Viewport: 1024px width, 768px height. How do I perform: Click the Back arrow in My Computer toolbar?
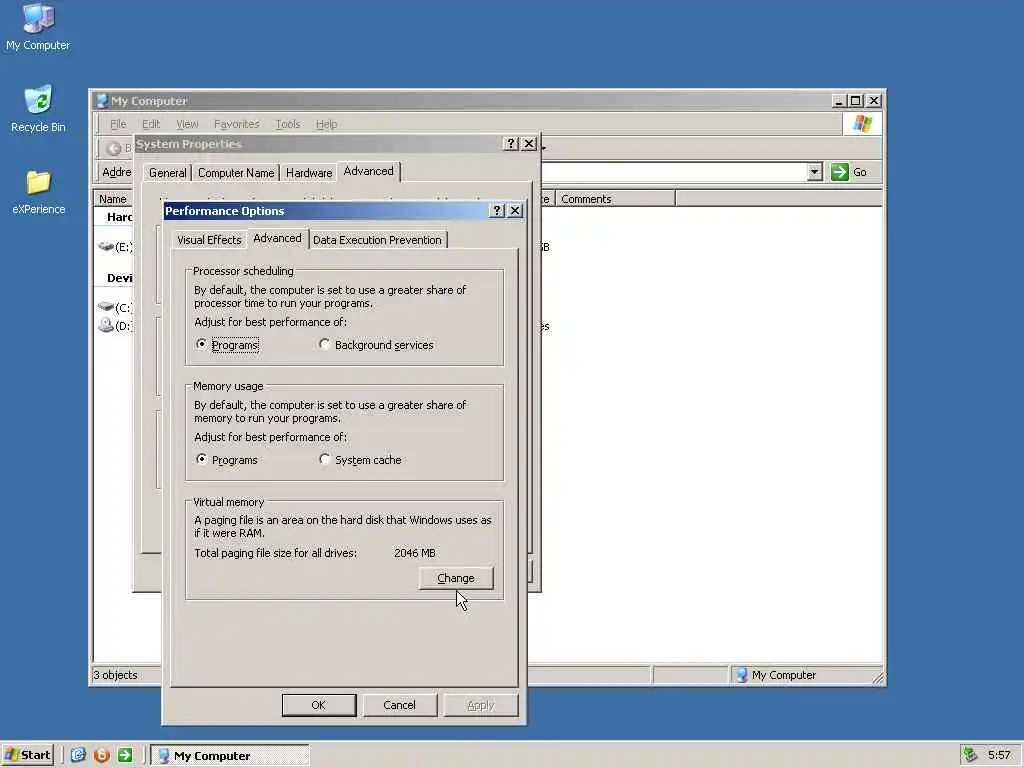click(x=114, y=148)
